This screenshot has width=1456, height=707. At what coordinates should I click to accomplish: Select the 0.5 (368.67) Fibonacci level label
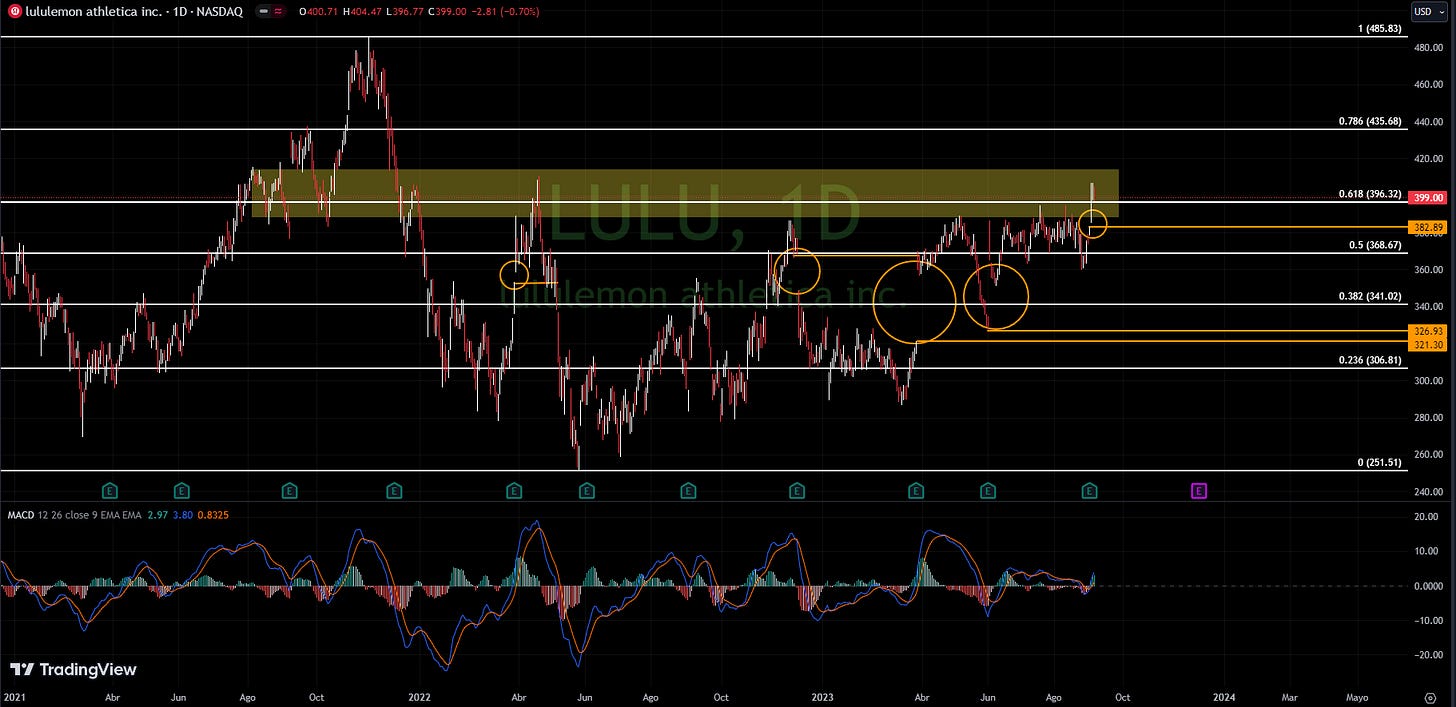(1374, 245)
